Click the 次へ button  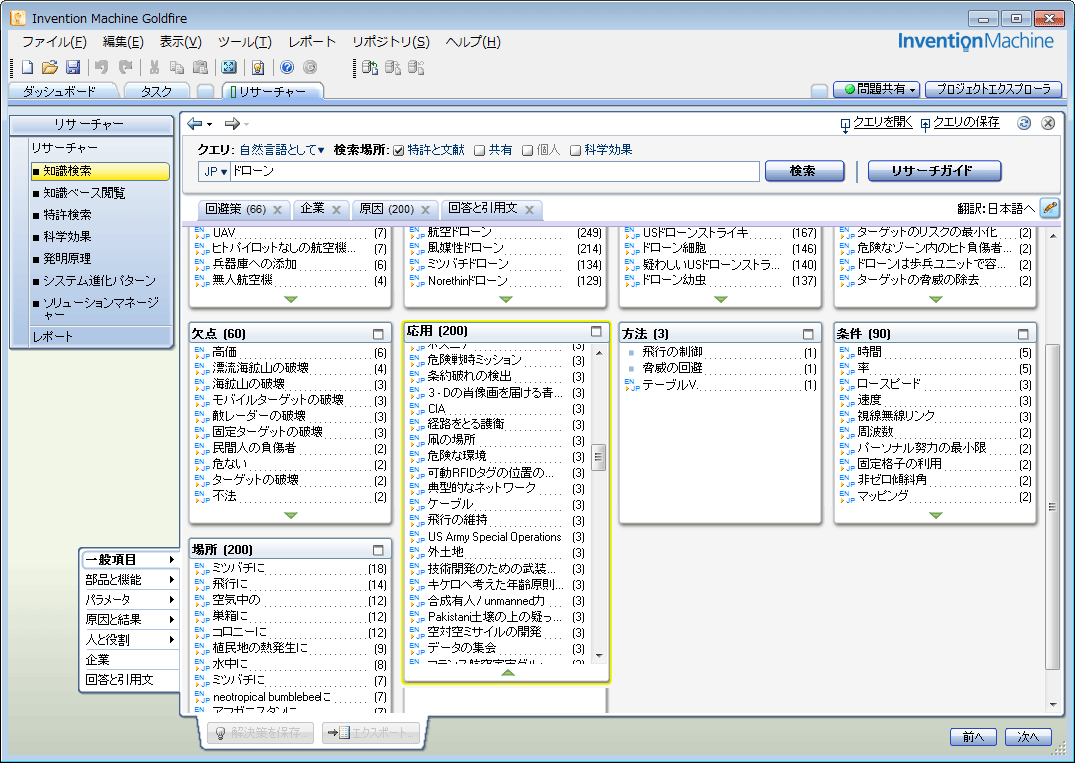1028,736
